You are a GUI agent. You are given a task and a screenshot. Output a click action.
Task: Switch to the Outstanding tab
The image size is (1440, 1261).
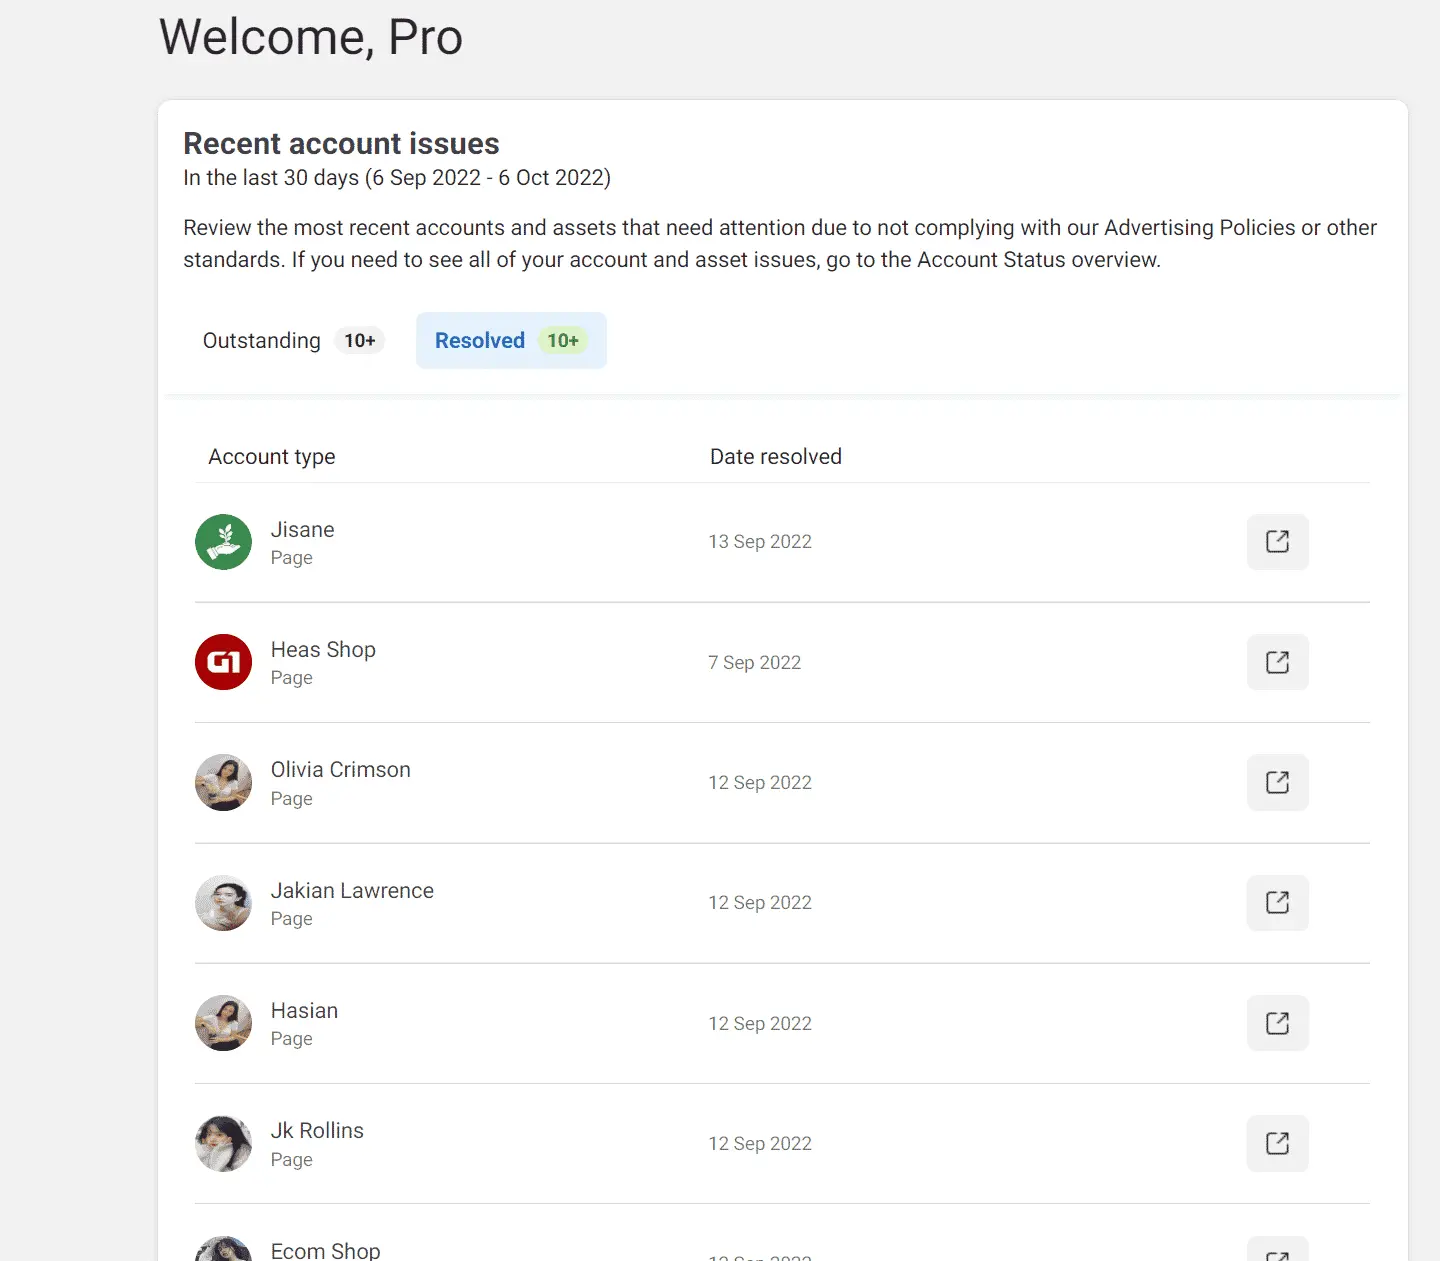pyautogui.click(x=291, y=341)
